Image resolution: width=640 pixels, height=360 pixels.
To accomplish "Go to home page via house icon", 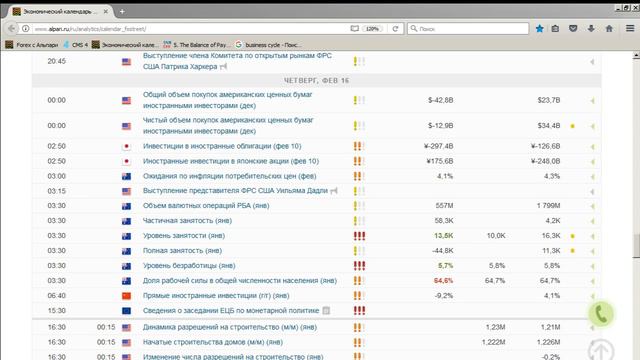I will click(609, 29).
